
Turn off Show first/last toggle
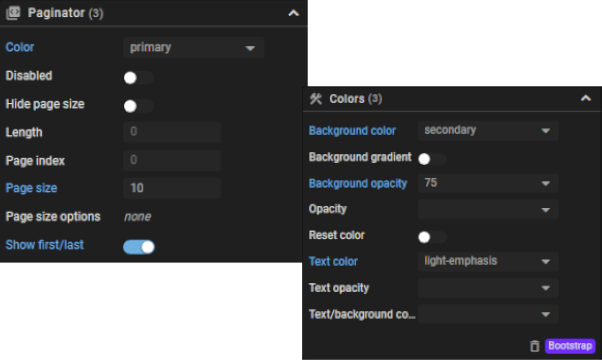139,247
